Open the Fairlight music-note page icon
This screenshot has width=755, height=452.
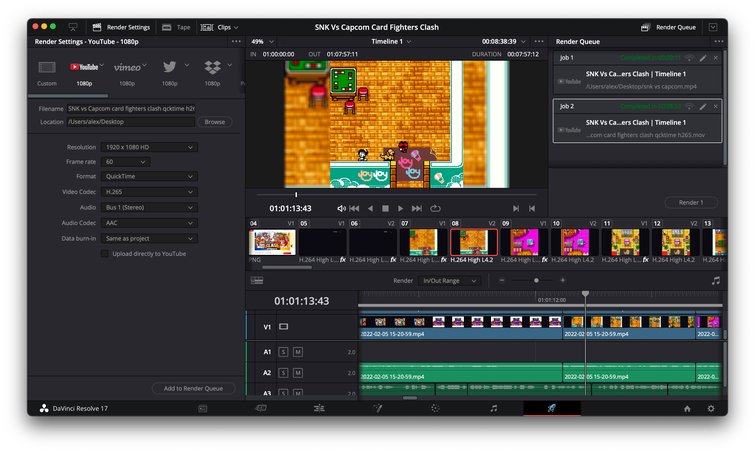click(x=494, y=408)
